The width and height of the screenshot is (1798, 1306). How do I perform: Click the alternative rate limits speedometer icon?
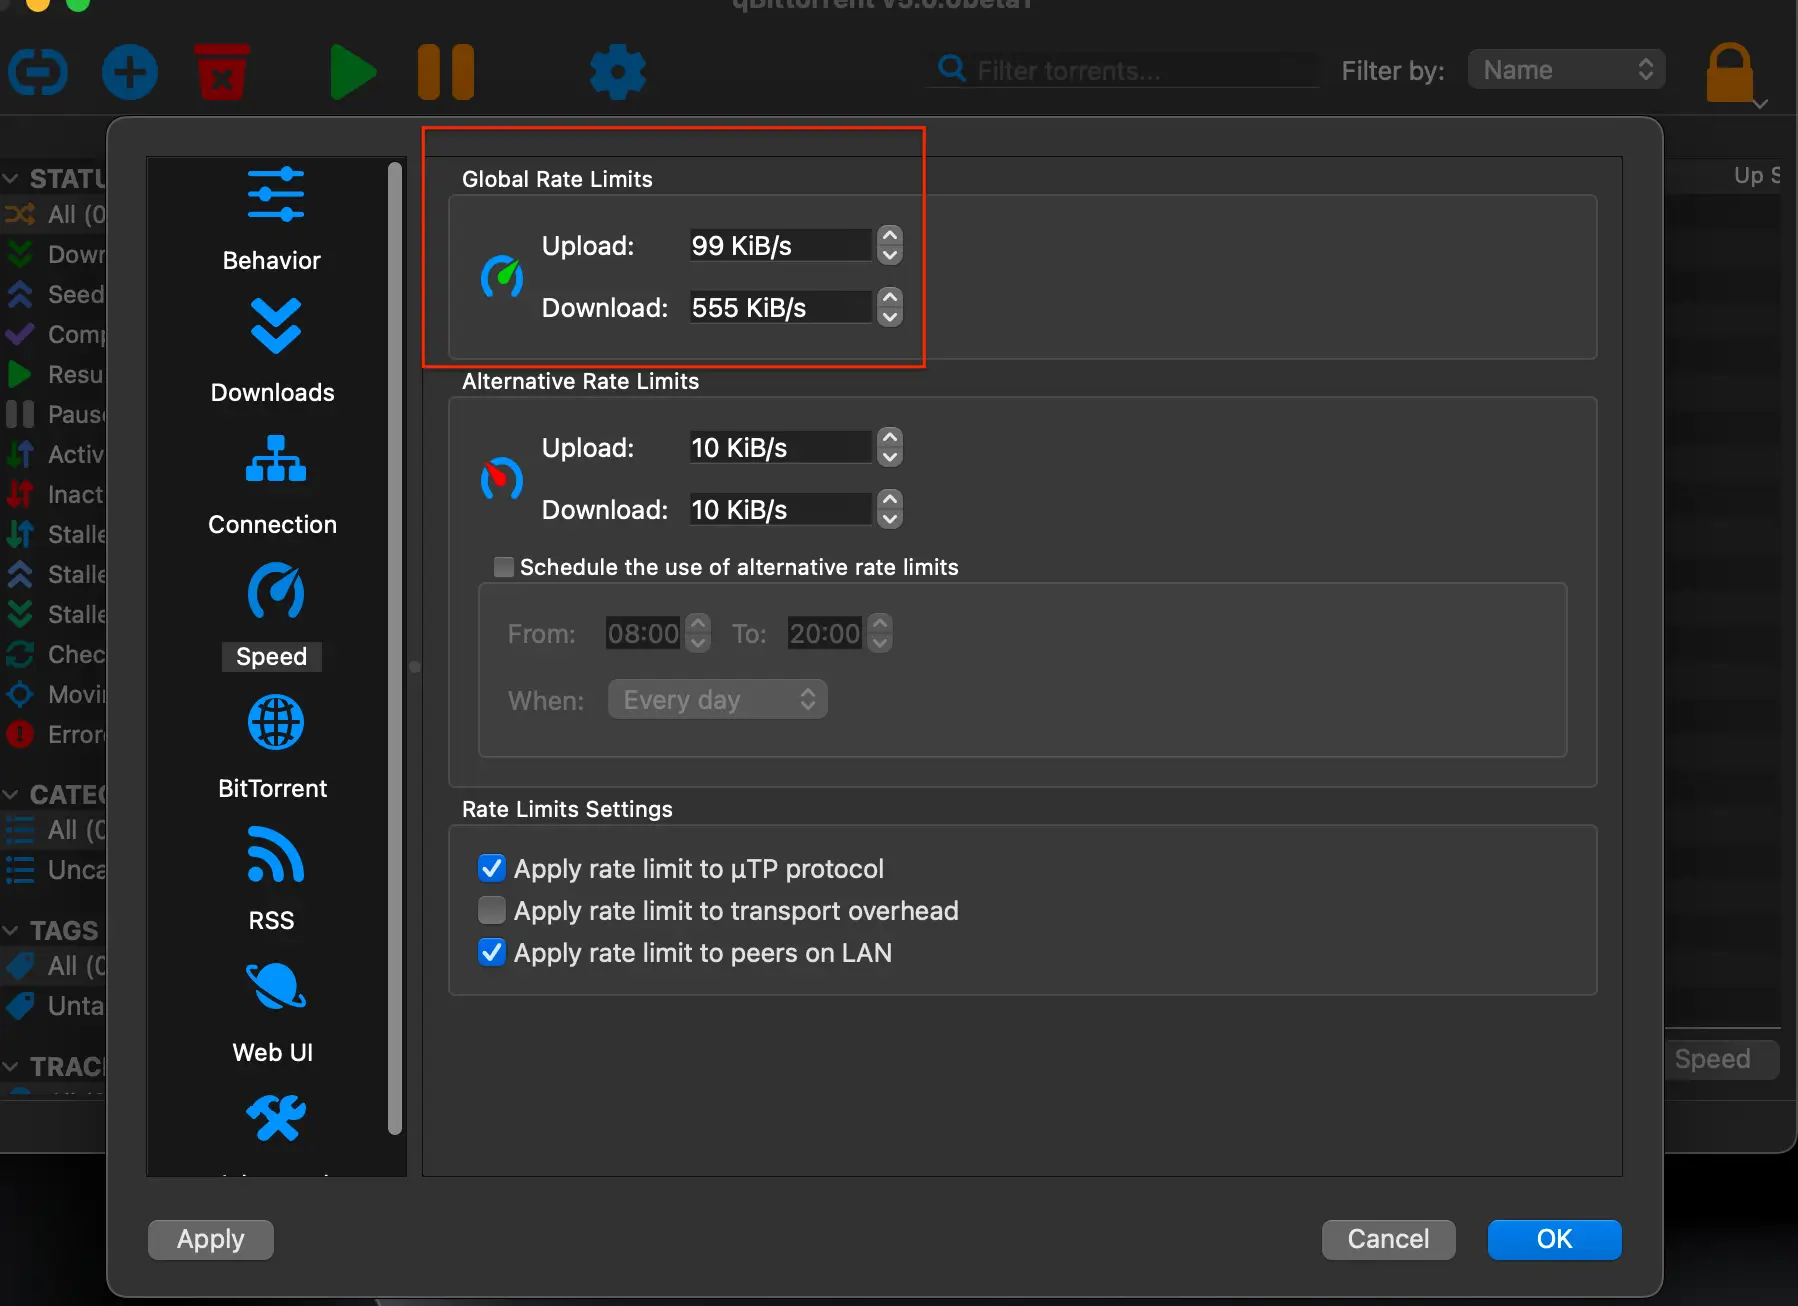pos(502,478)
